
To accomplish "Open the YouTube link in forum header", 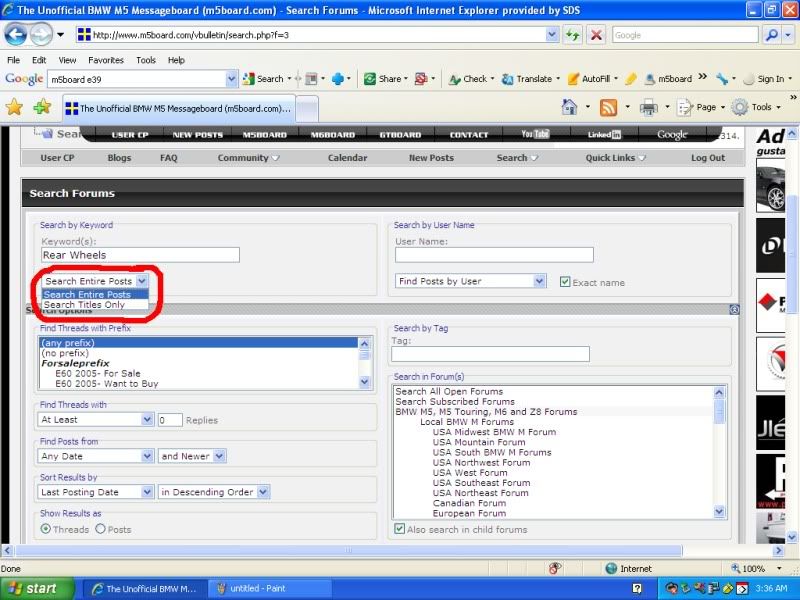I will [x=535, y=134].
